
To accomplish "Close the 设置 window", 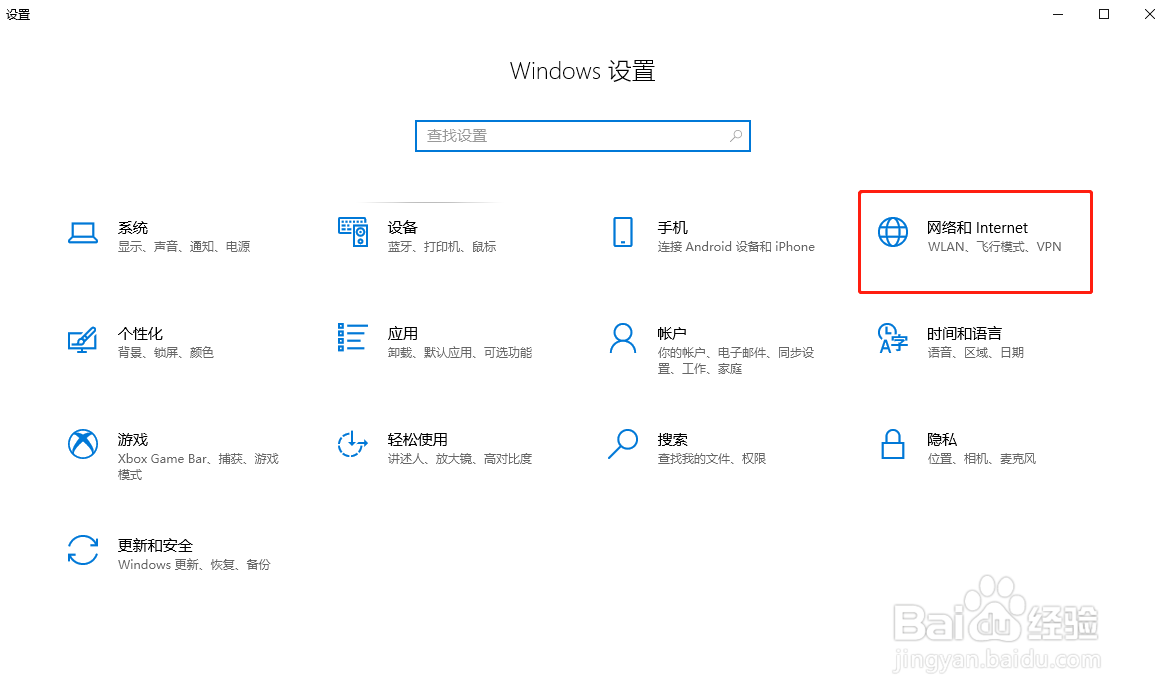I will click(x=1149, y=14).
